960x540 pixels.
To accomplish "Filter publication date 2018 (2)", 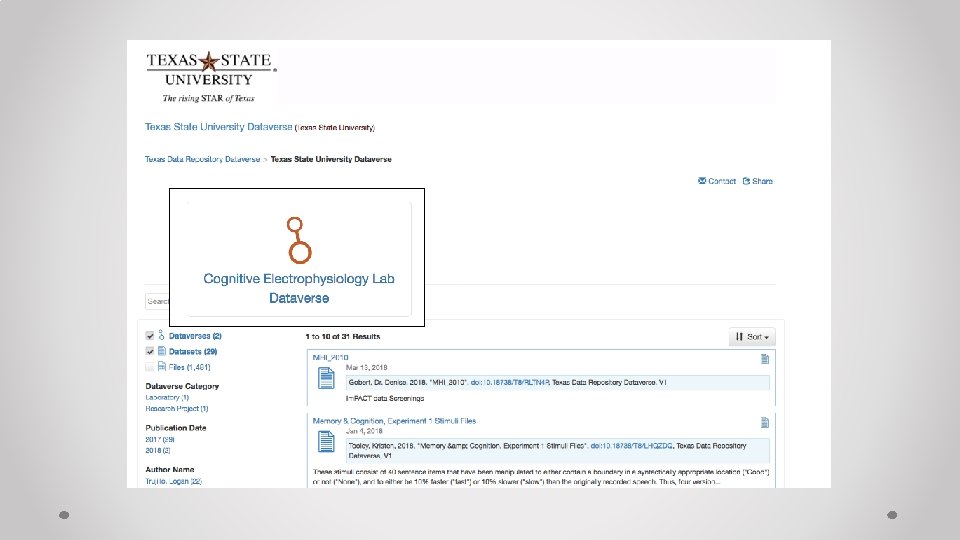I will pos(157,451).
